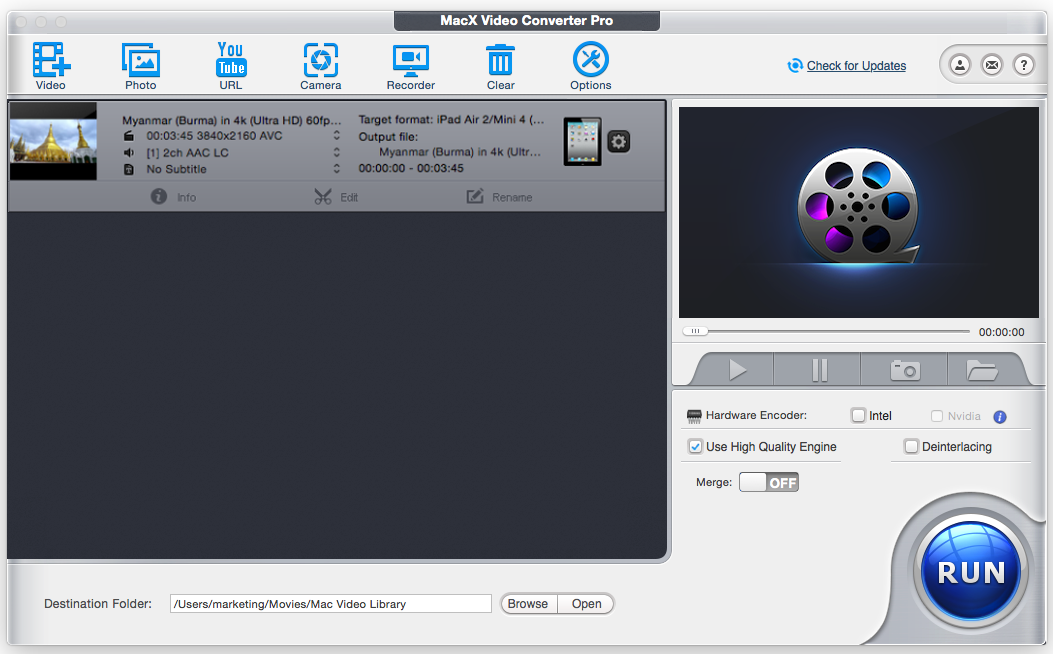
Task: Click the Hardware Encoder chip icon
Action: [x=694, y=416]
